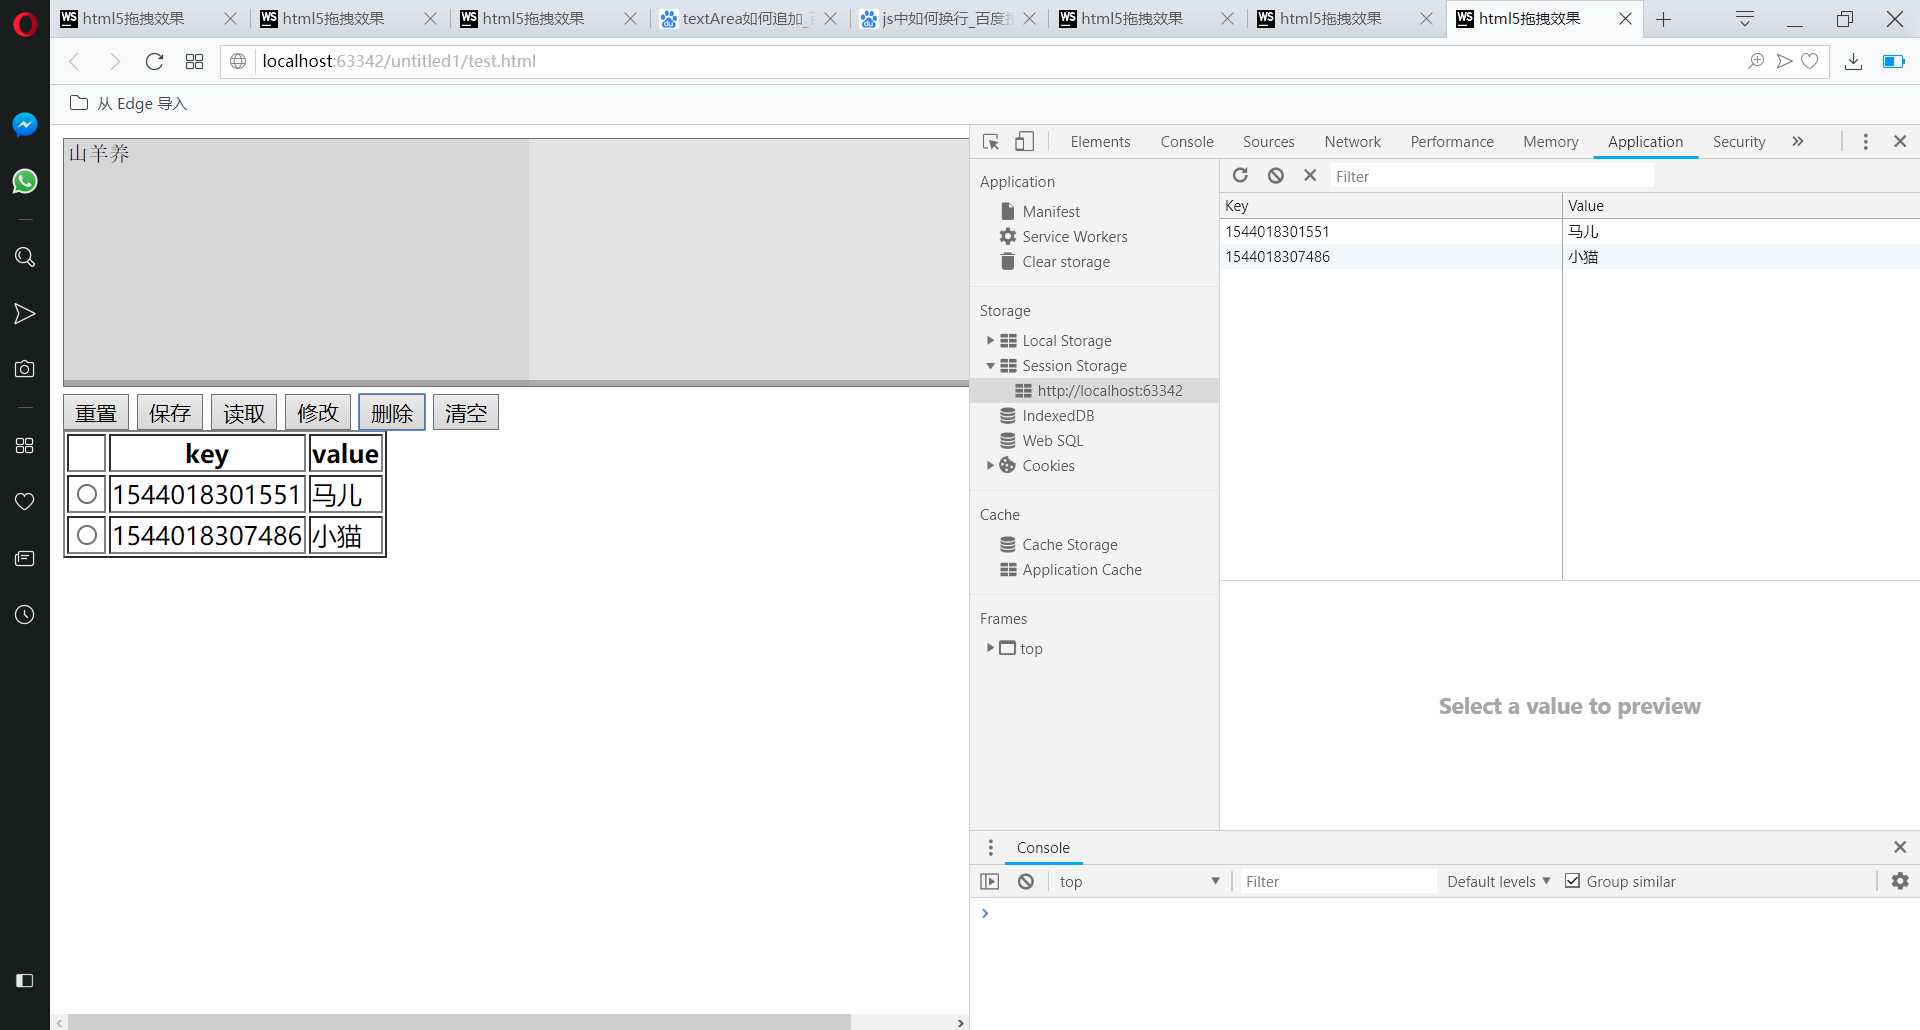Switch to the Sources tab

coord(1268,142)
